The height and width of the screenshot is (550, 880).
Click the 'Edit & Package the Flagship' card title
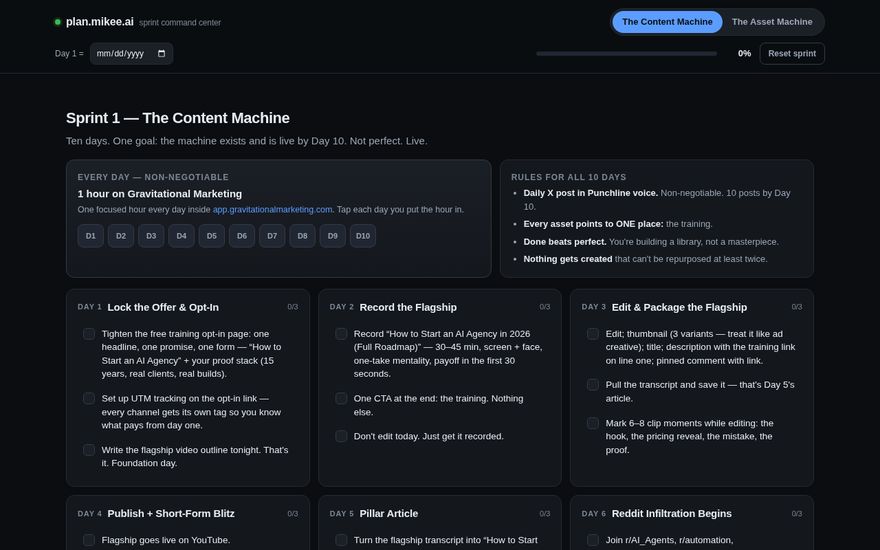(679, 307)
